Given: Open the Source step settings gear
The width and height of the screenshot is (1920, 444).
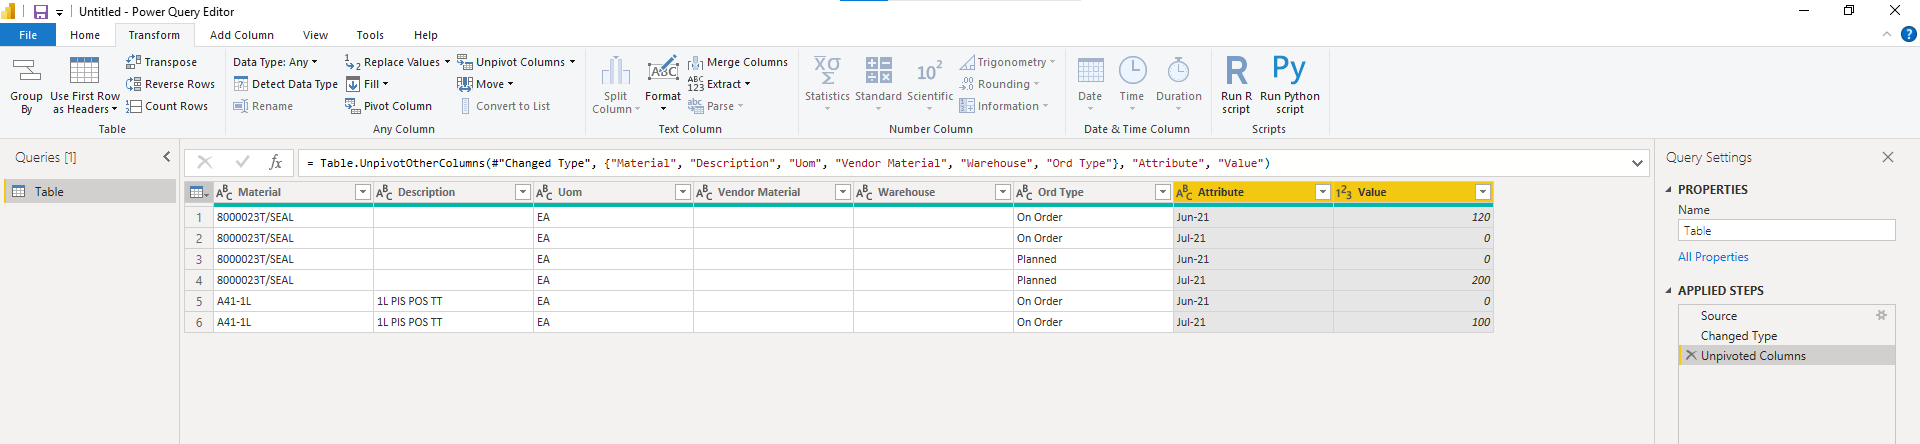Looking at the screenshot, I should (x=1881, y=315).
